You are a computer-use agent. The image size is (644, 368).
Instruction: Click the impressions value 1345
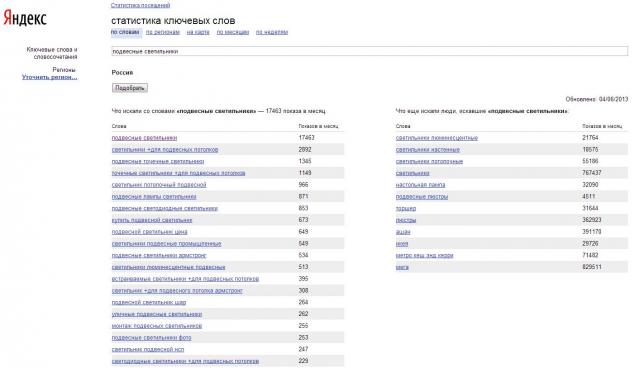click(x=305, y=161)
